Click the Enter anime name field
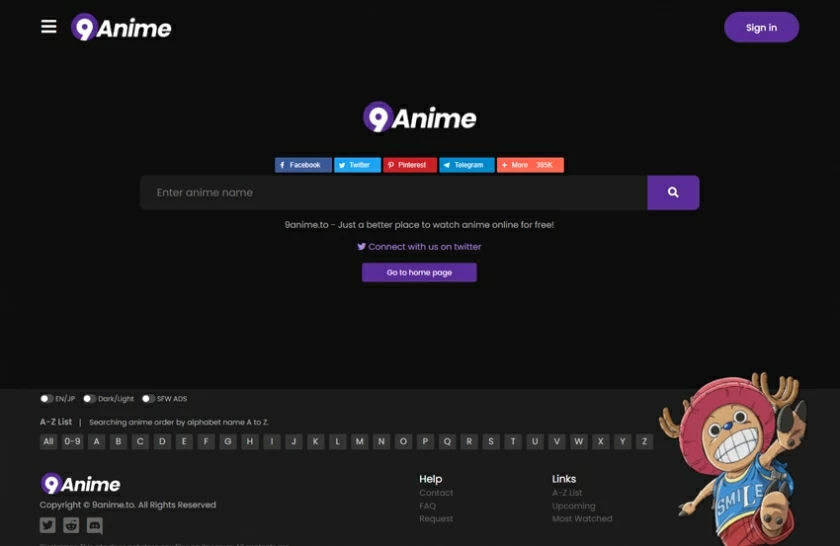840x546 pixels. click(x=394, y=192)
